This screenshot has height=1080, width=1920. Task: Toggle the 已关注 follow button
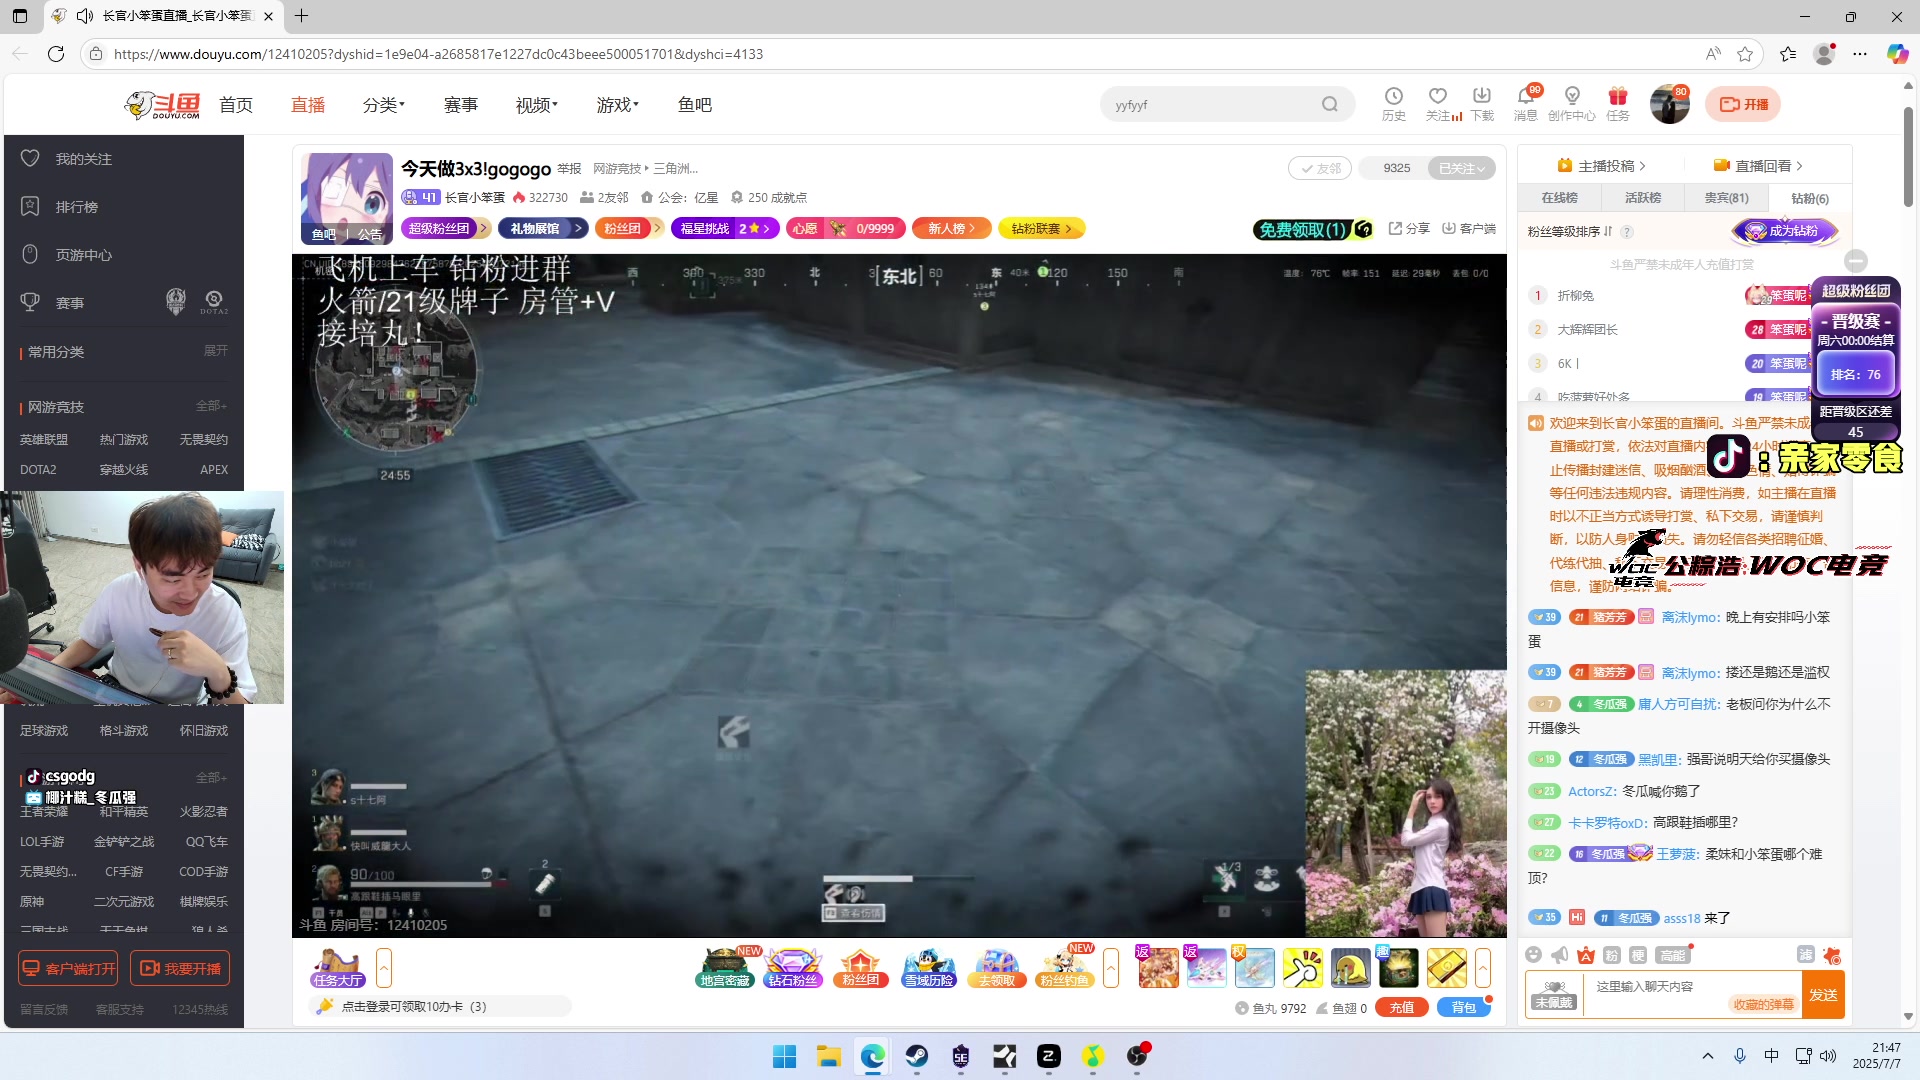1461,168
